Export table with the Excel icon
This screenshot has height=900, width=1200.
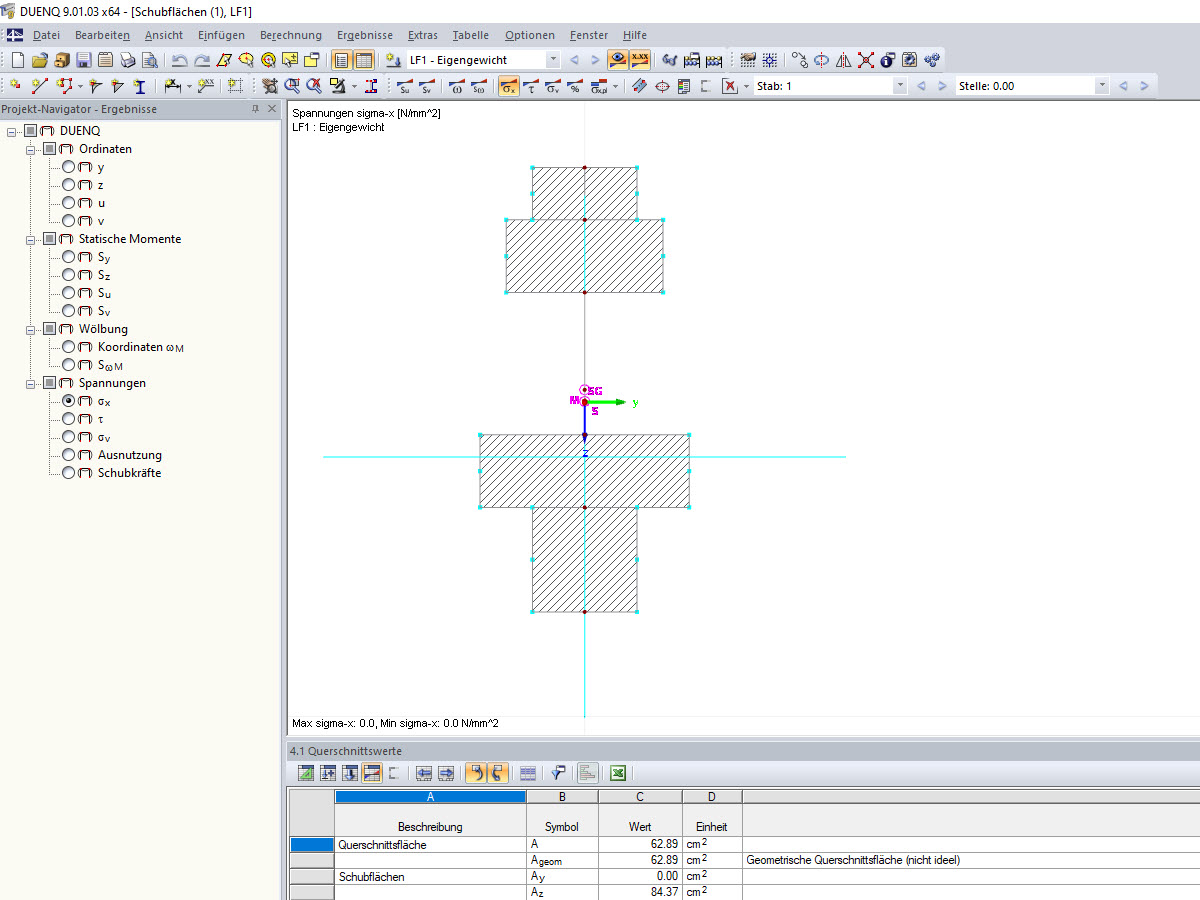[x=618, y=773]
